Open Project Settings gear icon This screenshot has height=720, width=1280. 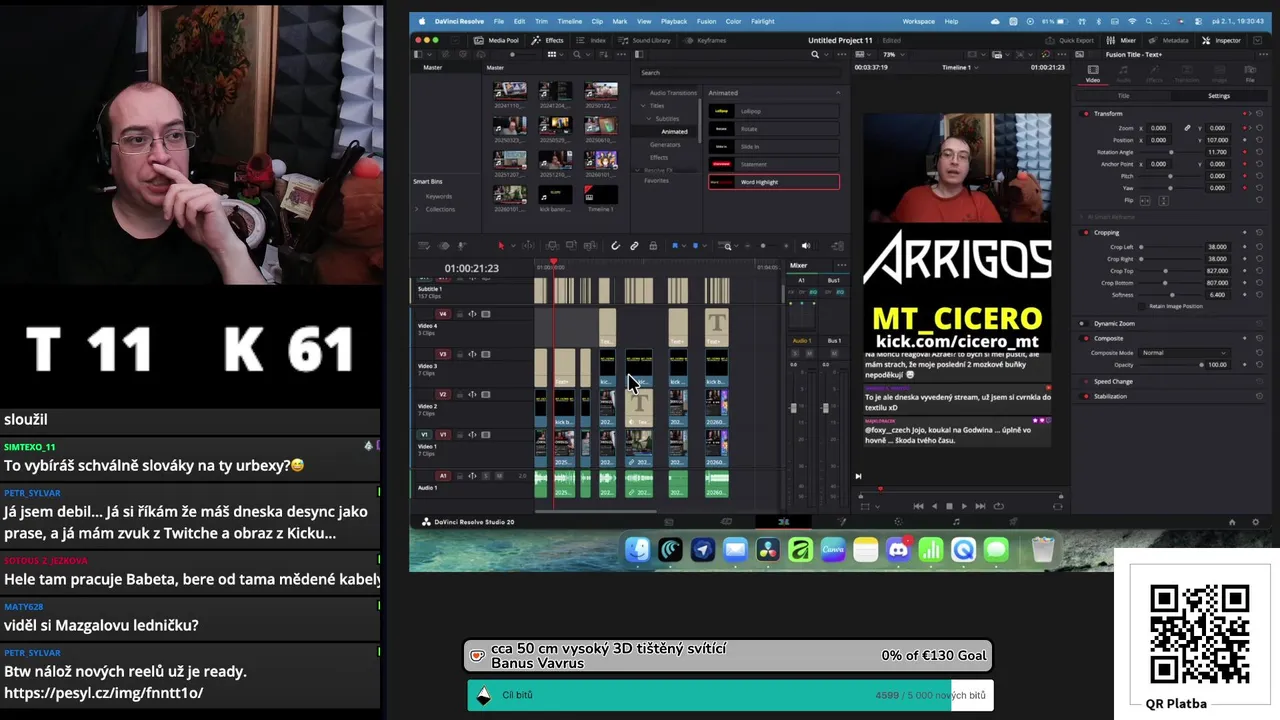[x=1257, y=522]
